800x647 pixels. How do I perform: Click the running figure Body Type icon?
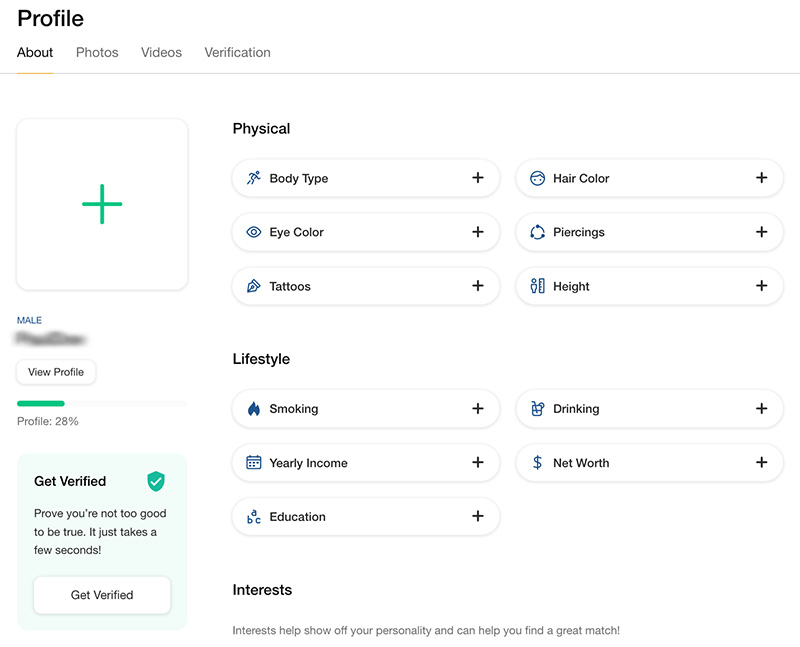pos(254,178)
